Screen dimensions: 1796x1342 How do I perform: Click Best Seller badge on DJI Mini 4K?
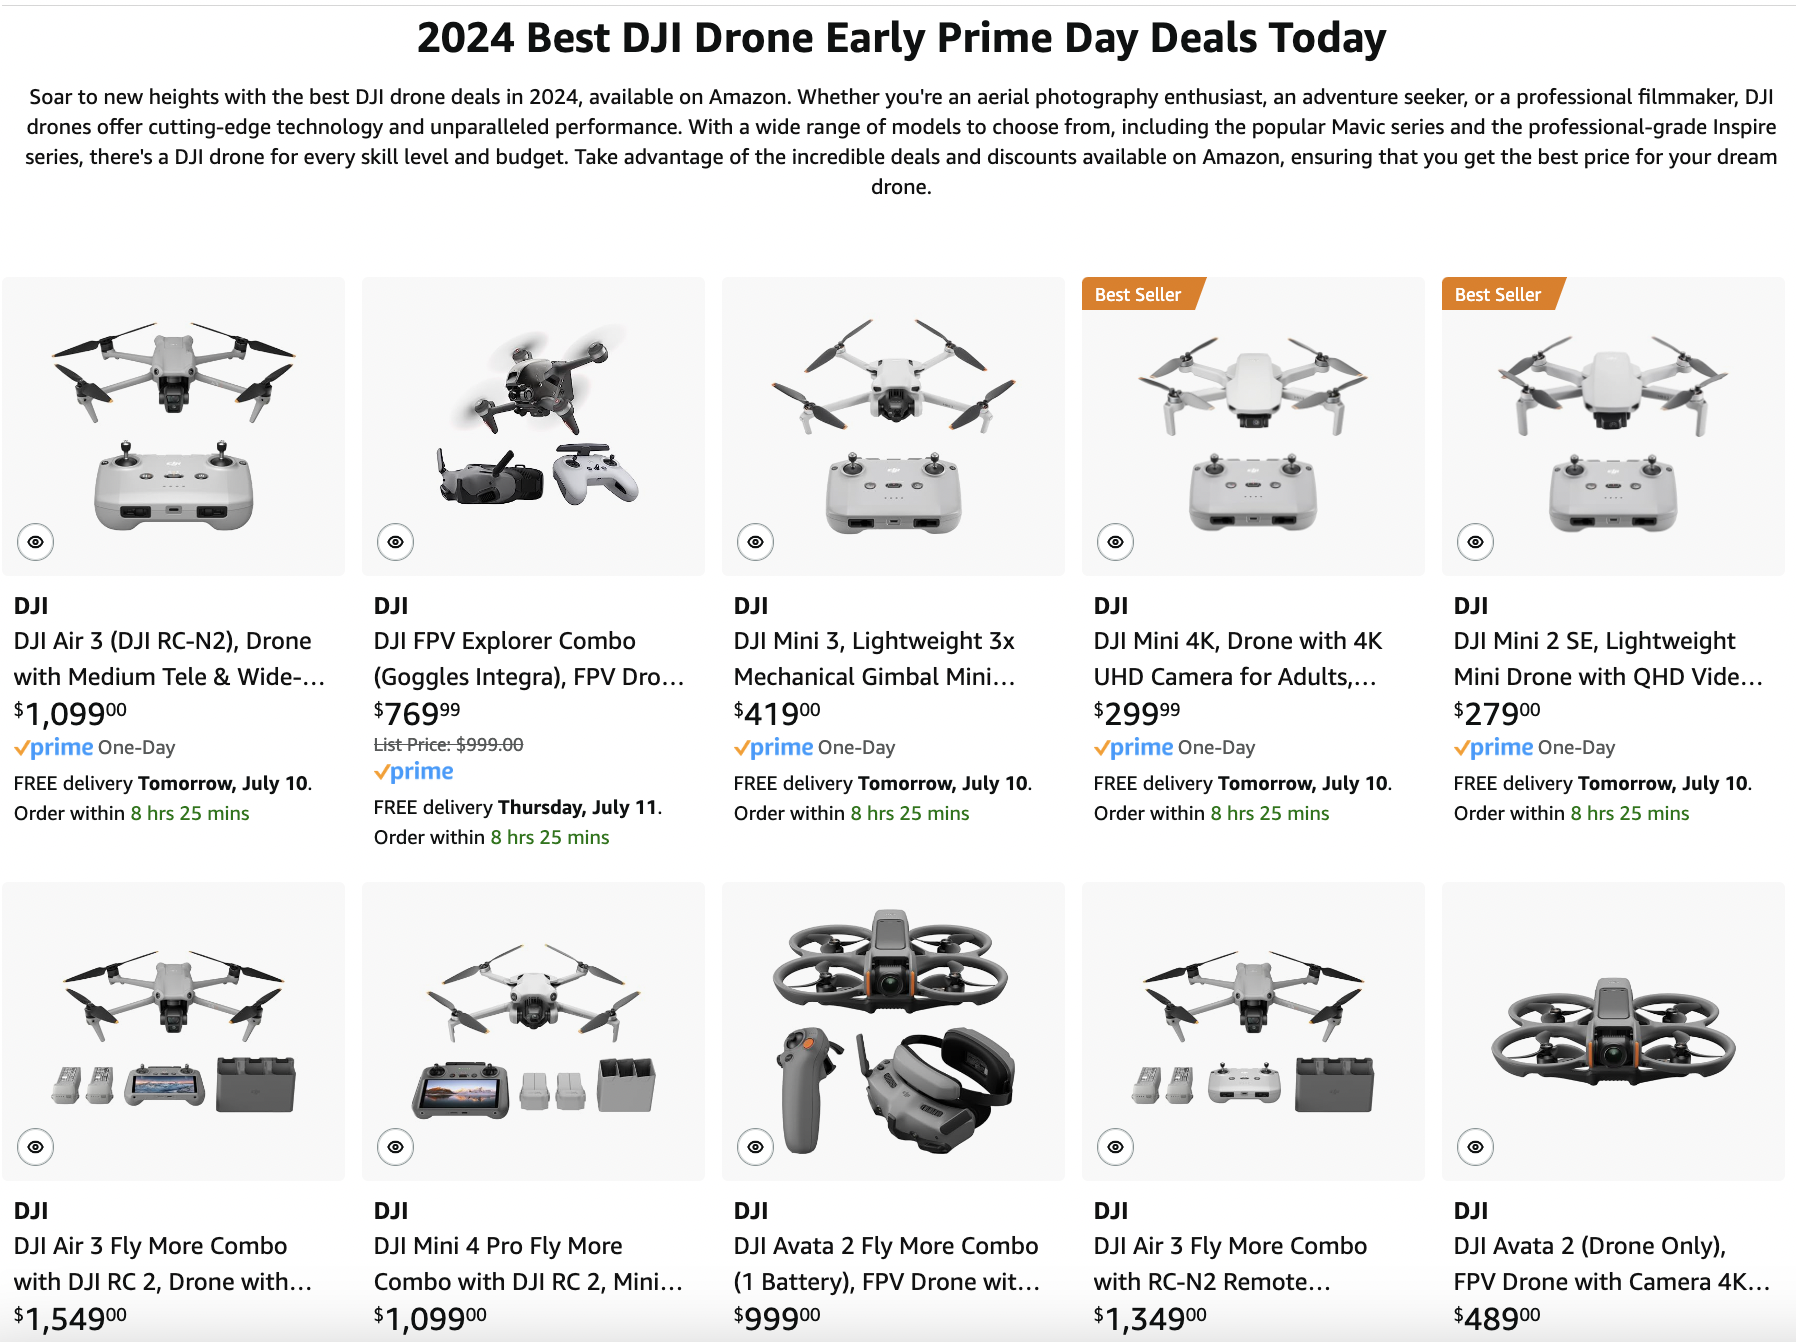(x=1138, y=295)
